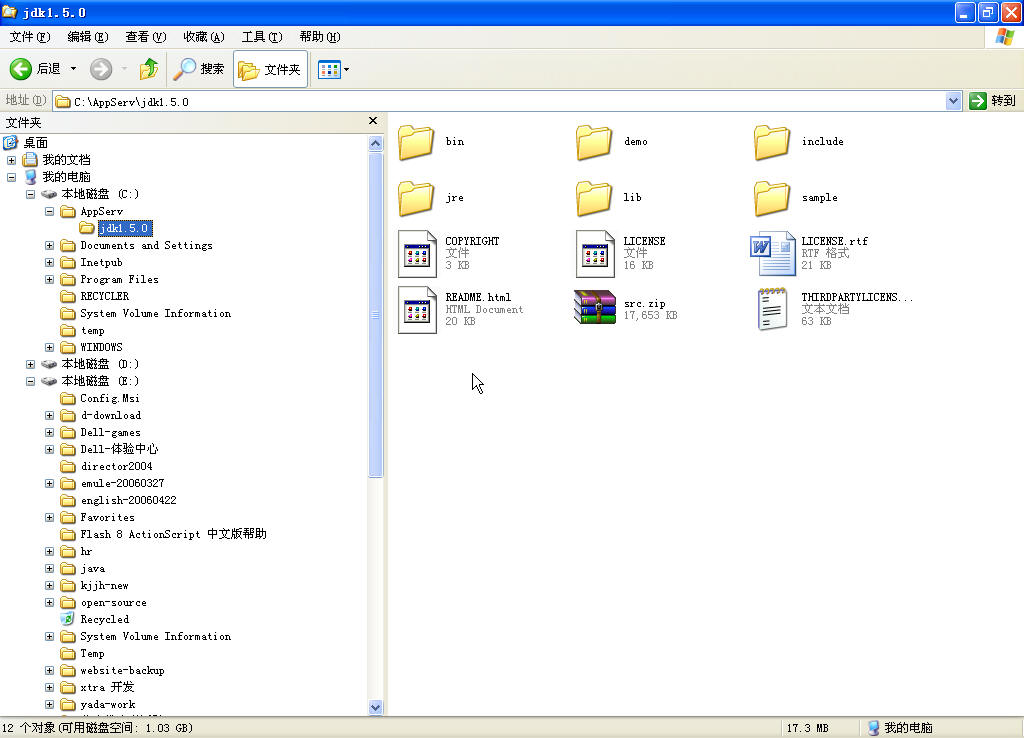Select the d-download folder in tree
1024x738 pixels.
click(110, 415)
